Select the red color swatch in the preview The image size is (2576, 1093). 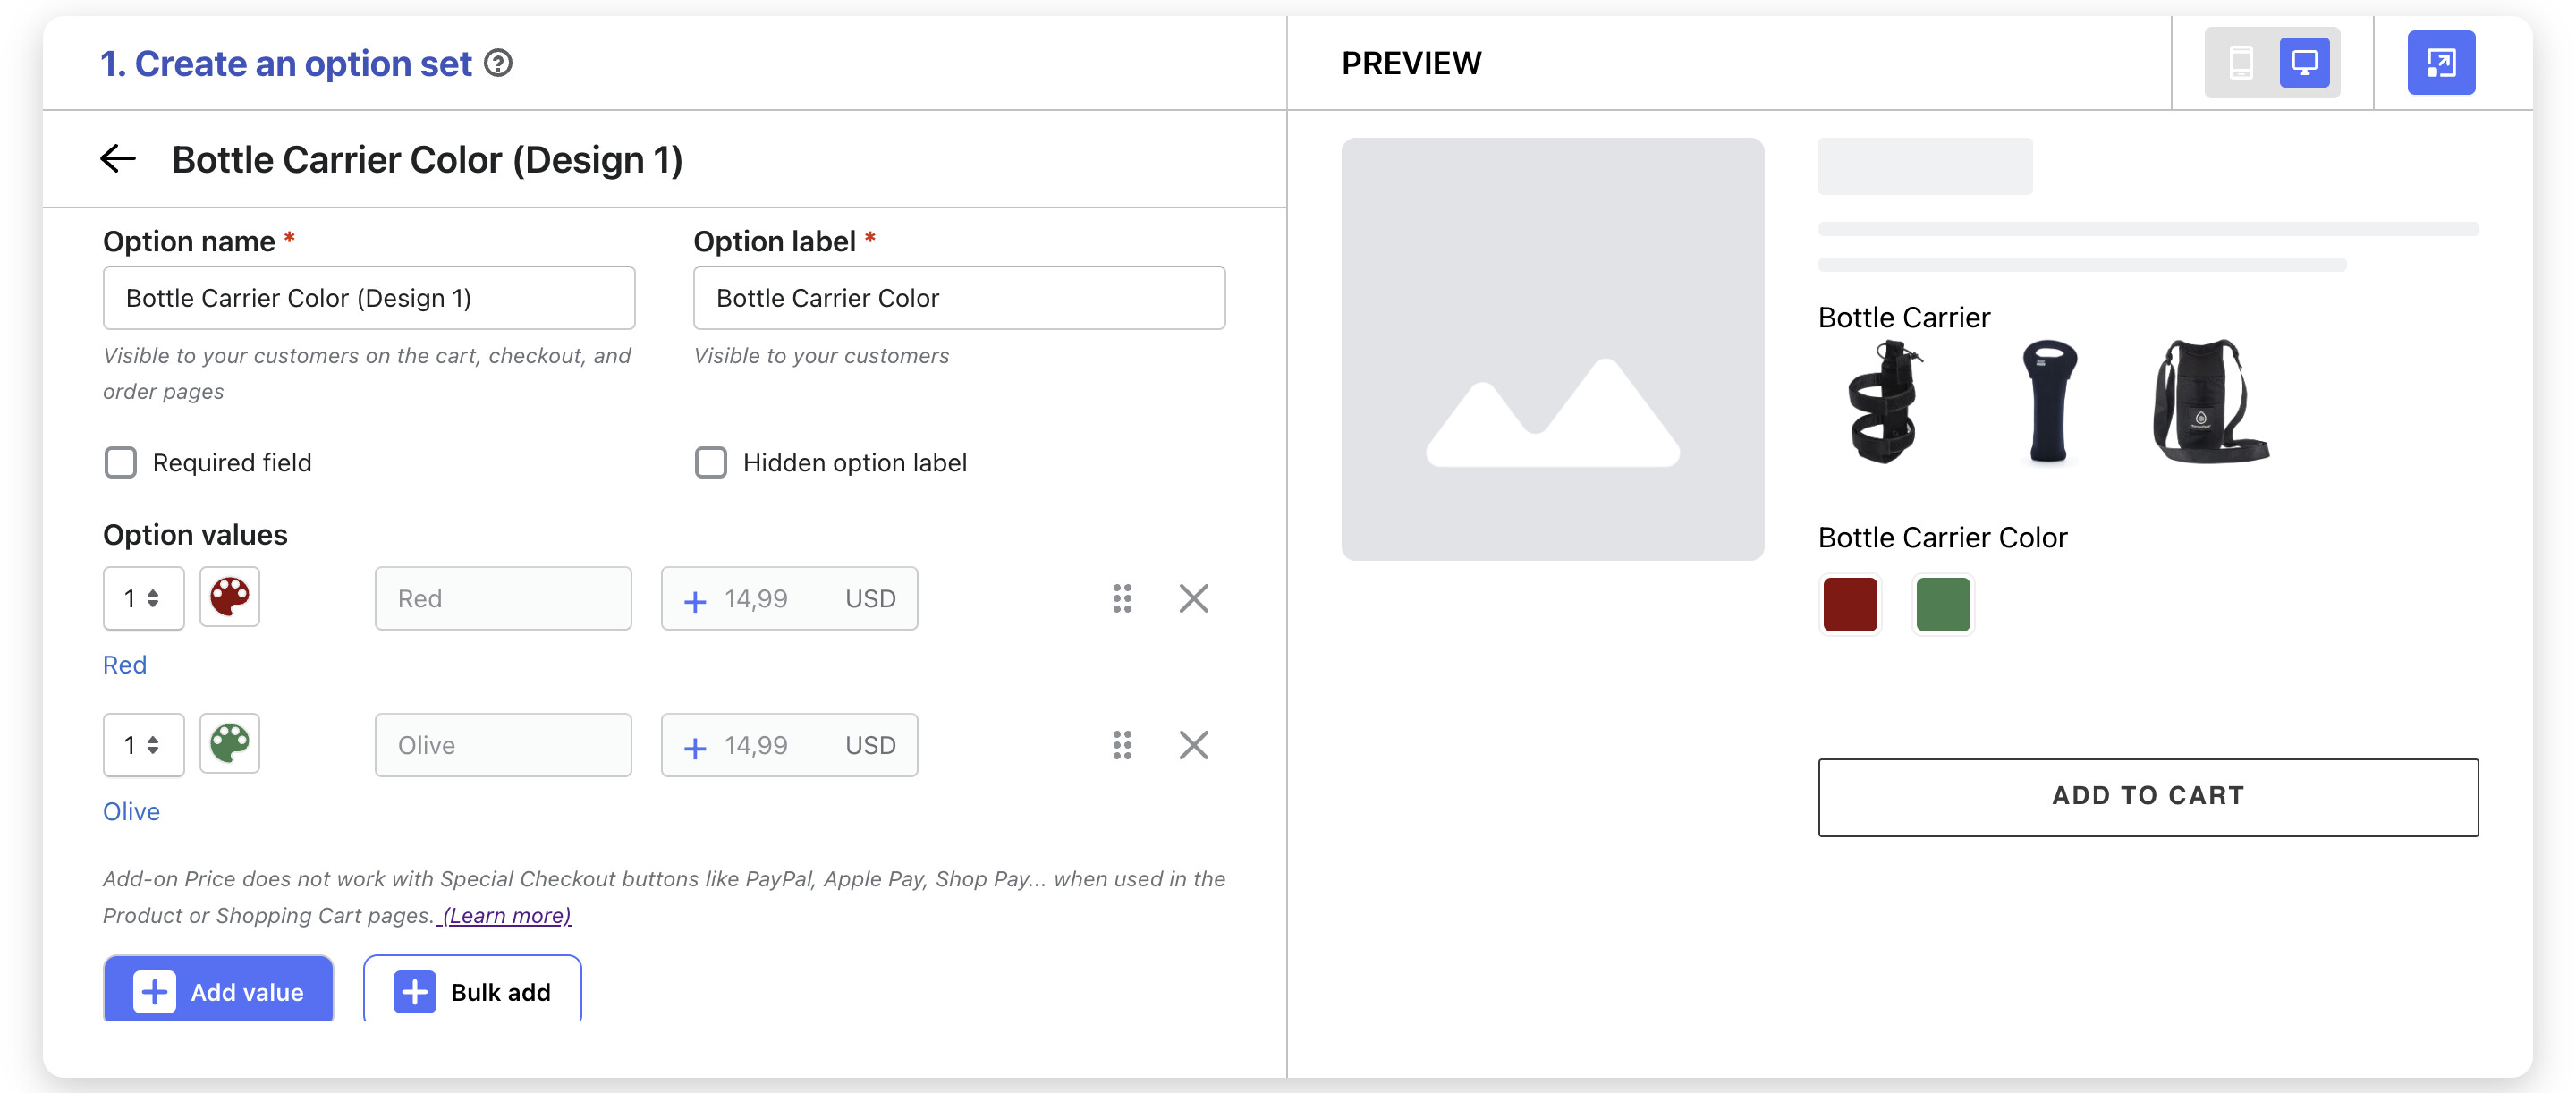[x=1849, y=604]
